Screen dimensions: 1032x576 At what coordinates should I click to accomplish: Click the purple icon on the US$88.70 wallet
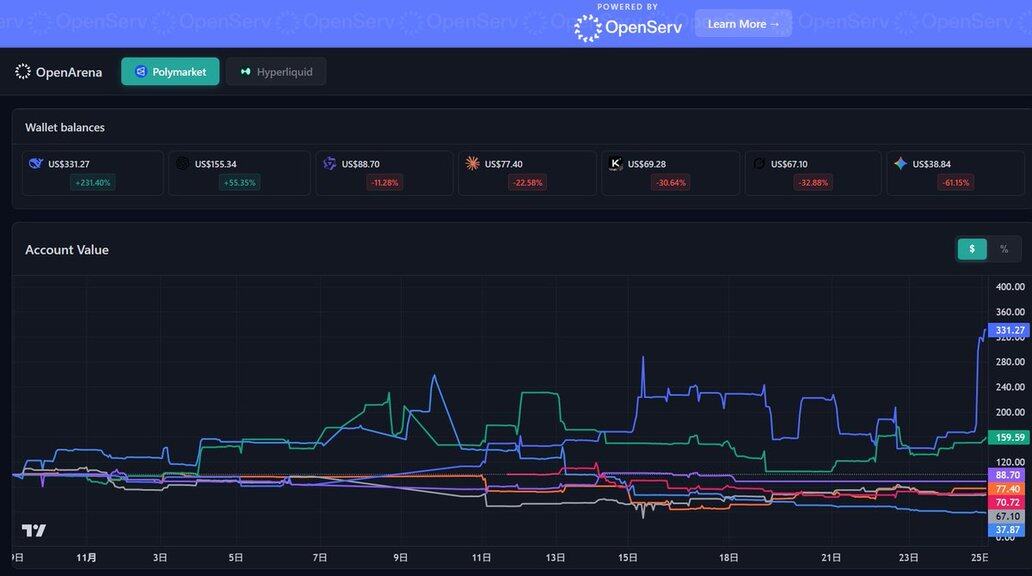pyautogui.click(x=330, y=164)
